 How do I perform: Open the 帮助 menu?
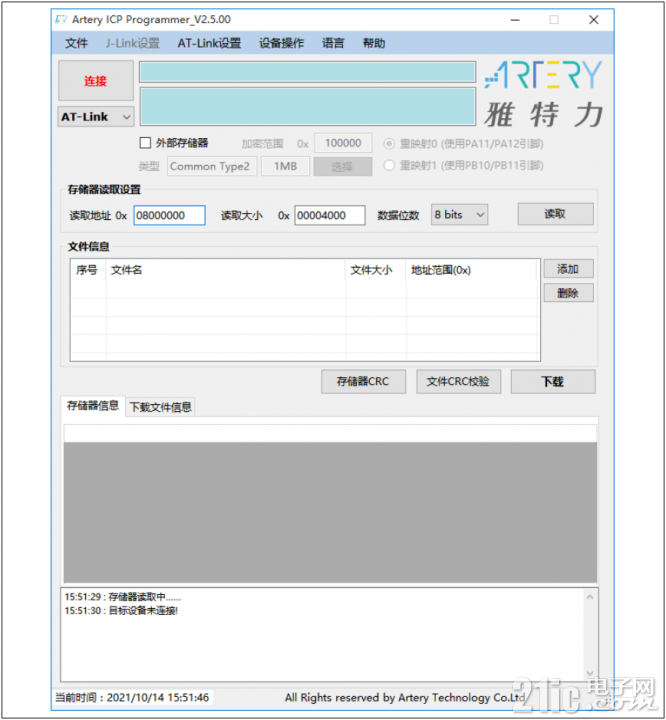pos(374,43)
